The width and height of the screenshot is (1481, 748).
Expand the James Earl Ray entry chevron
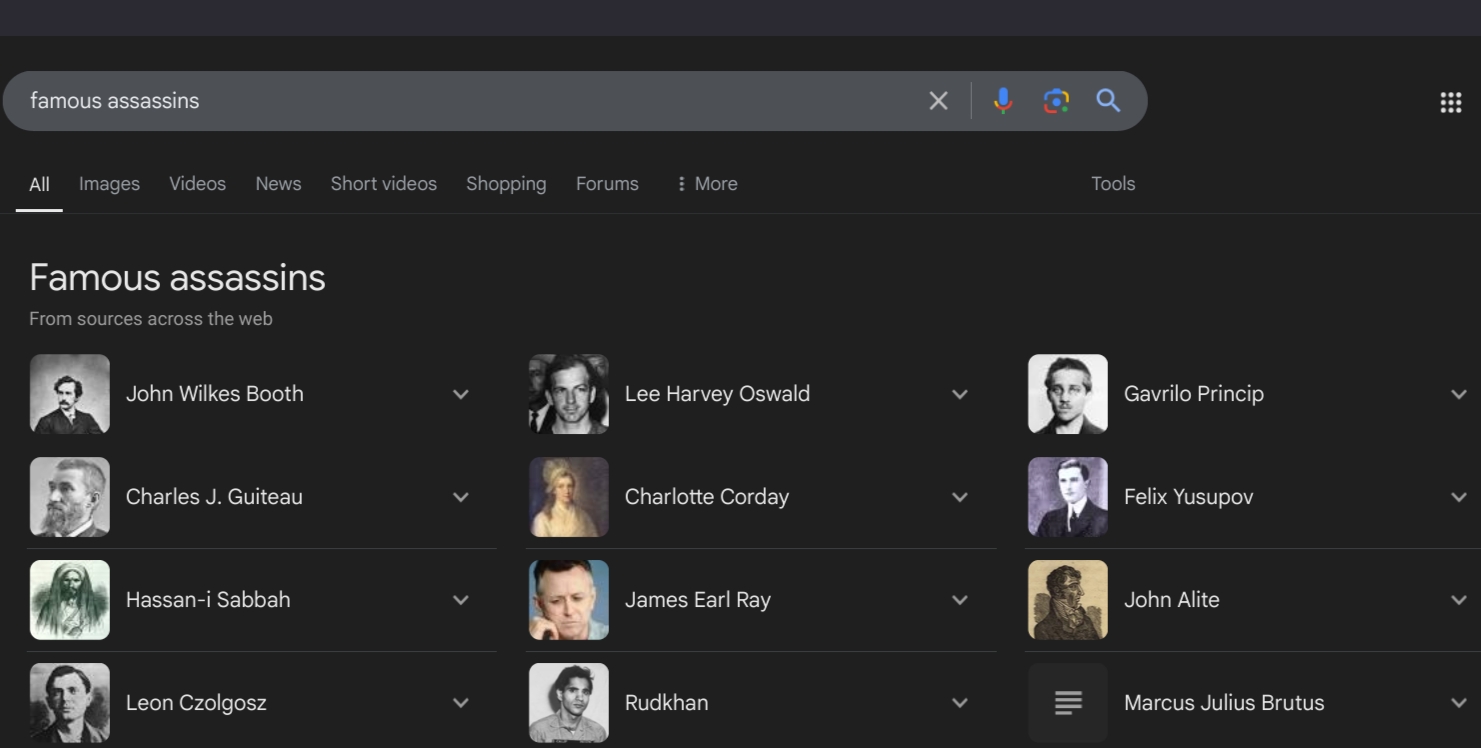click(x=960, y=600)
